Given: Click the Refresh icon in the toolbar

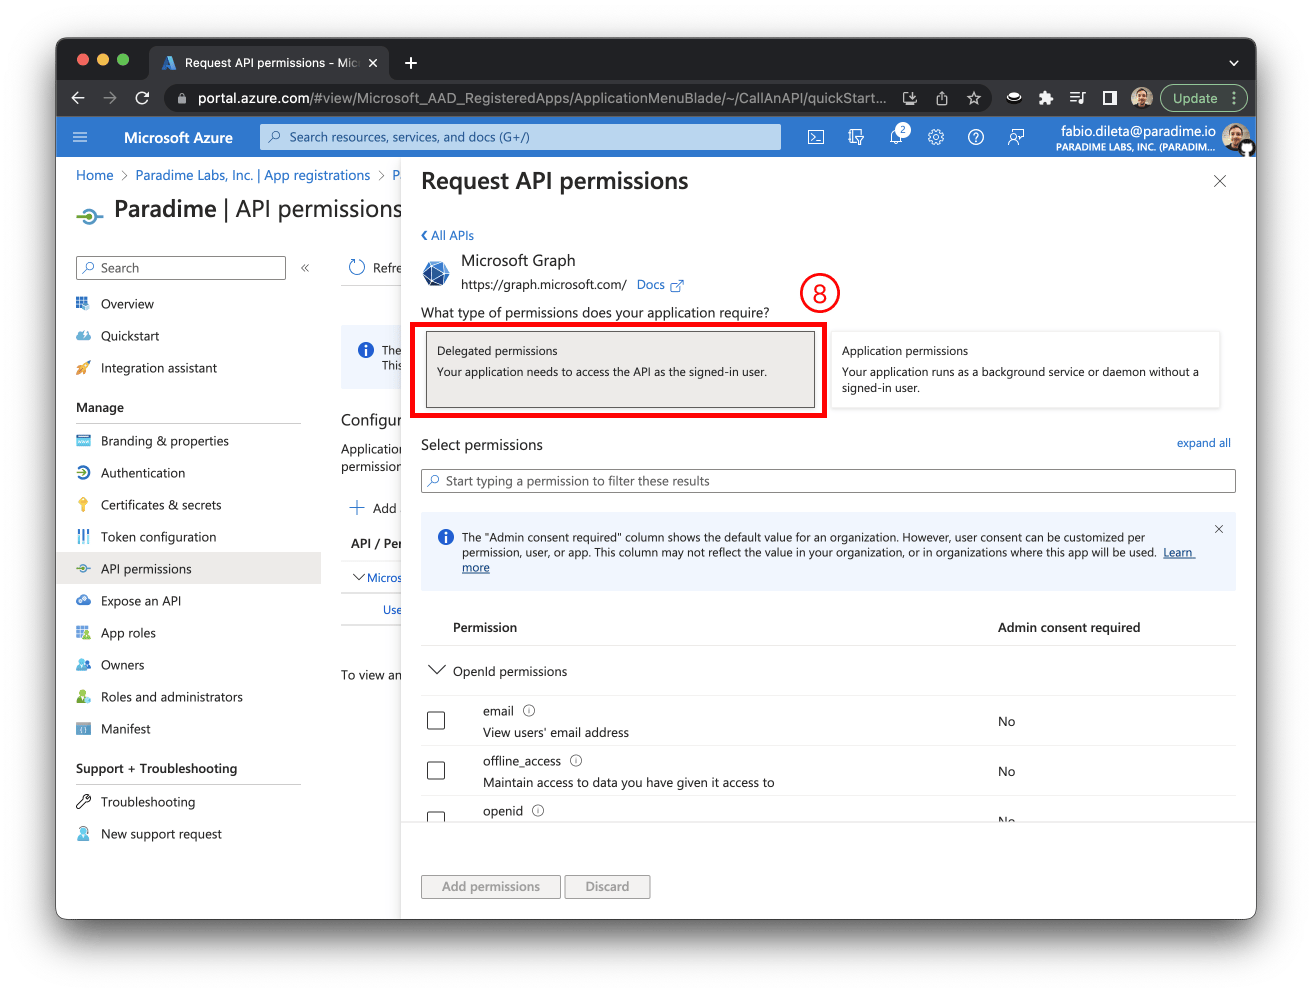Looking at the screenshot, I should click(x=357, y=268).
